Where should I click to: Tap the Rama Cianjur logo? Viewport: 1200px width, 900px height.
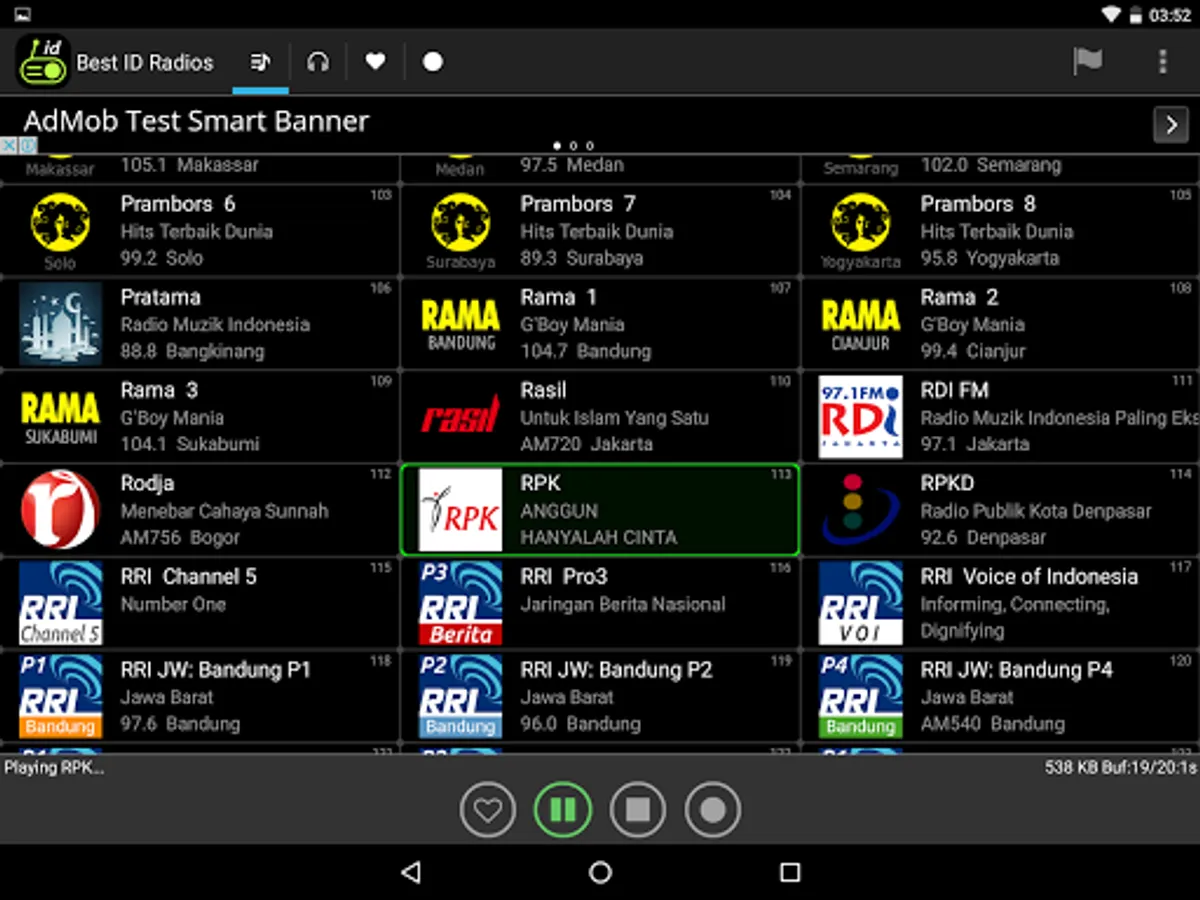tap(860, 324)
